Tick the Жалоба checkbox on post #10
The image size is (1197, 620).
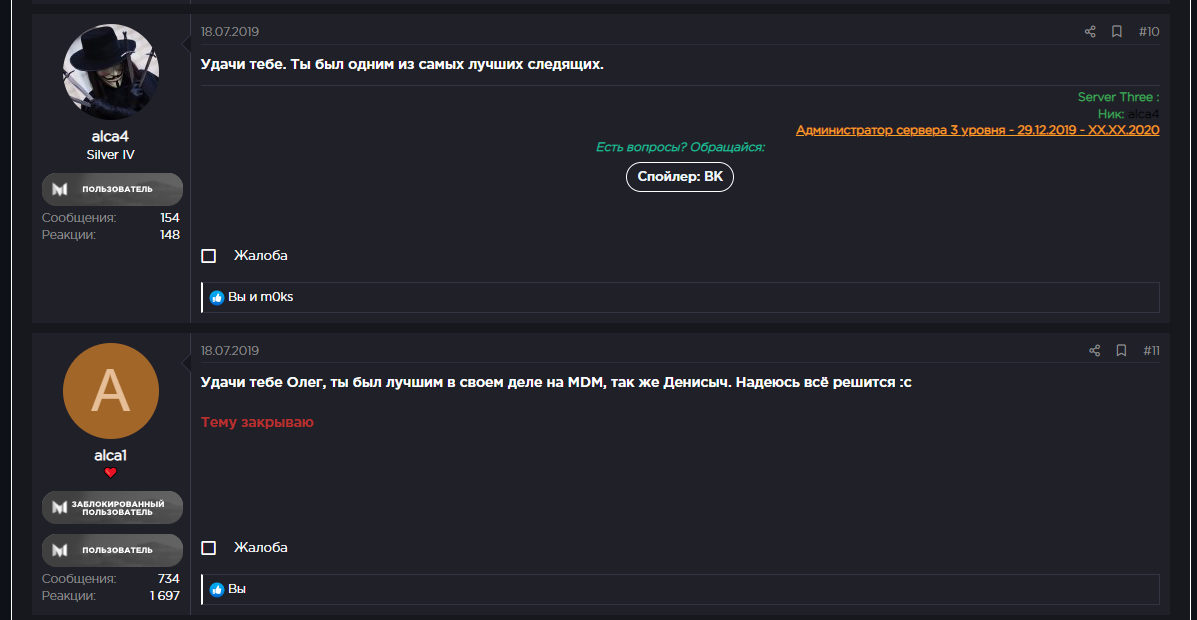click(209, 256)
